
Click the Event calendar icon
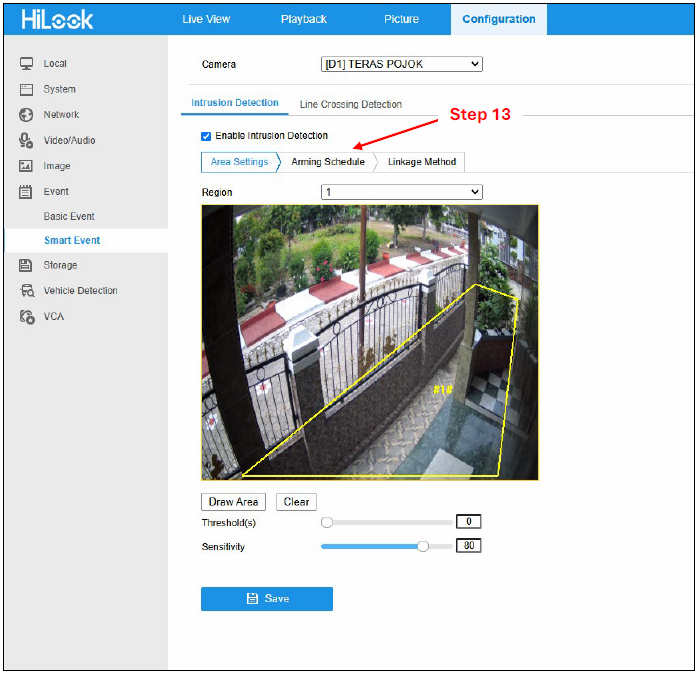click(x=25, y=192)
